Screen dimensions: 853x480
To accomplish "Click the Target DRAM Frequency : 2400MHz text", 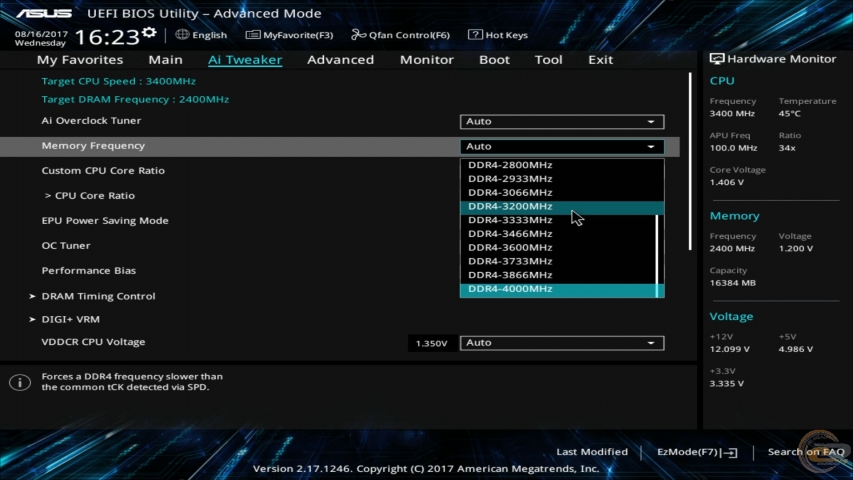I will pyautogui.click(x=135, y=100).
